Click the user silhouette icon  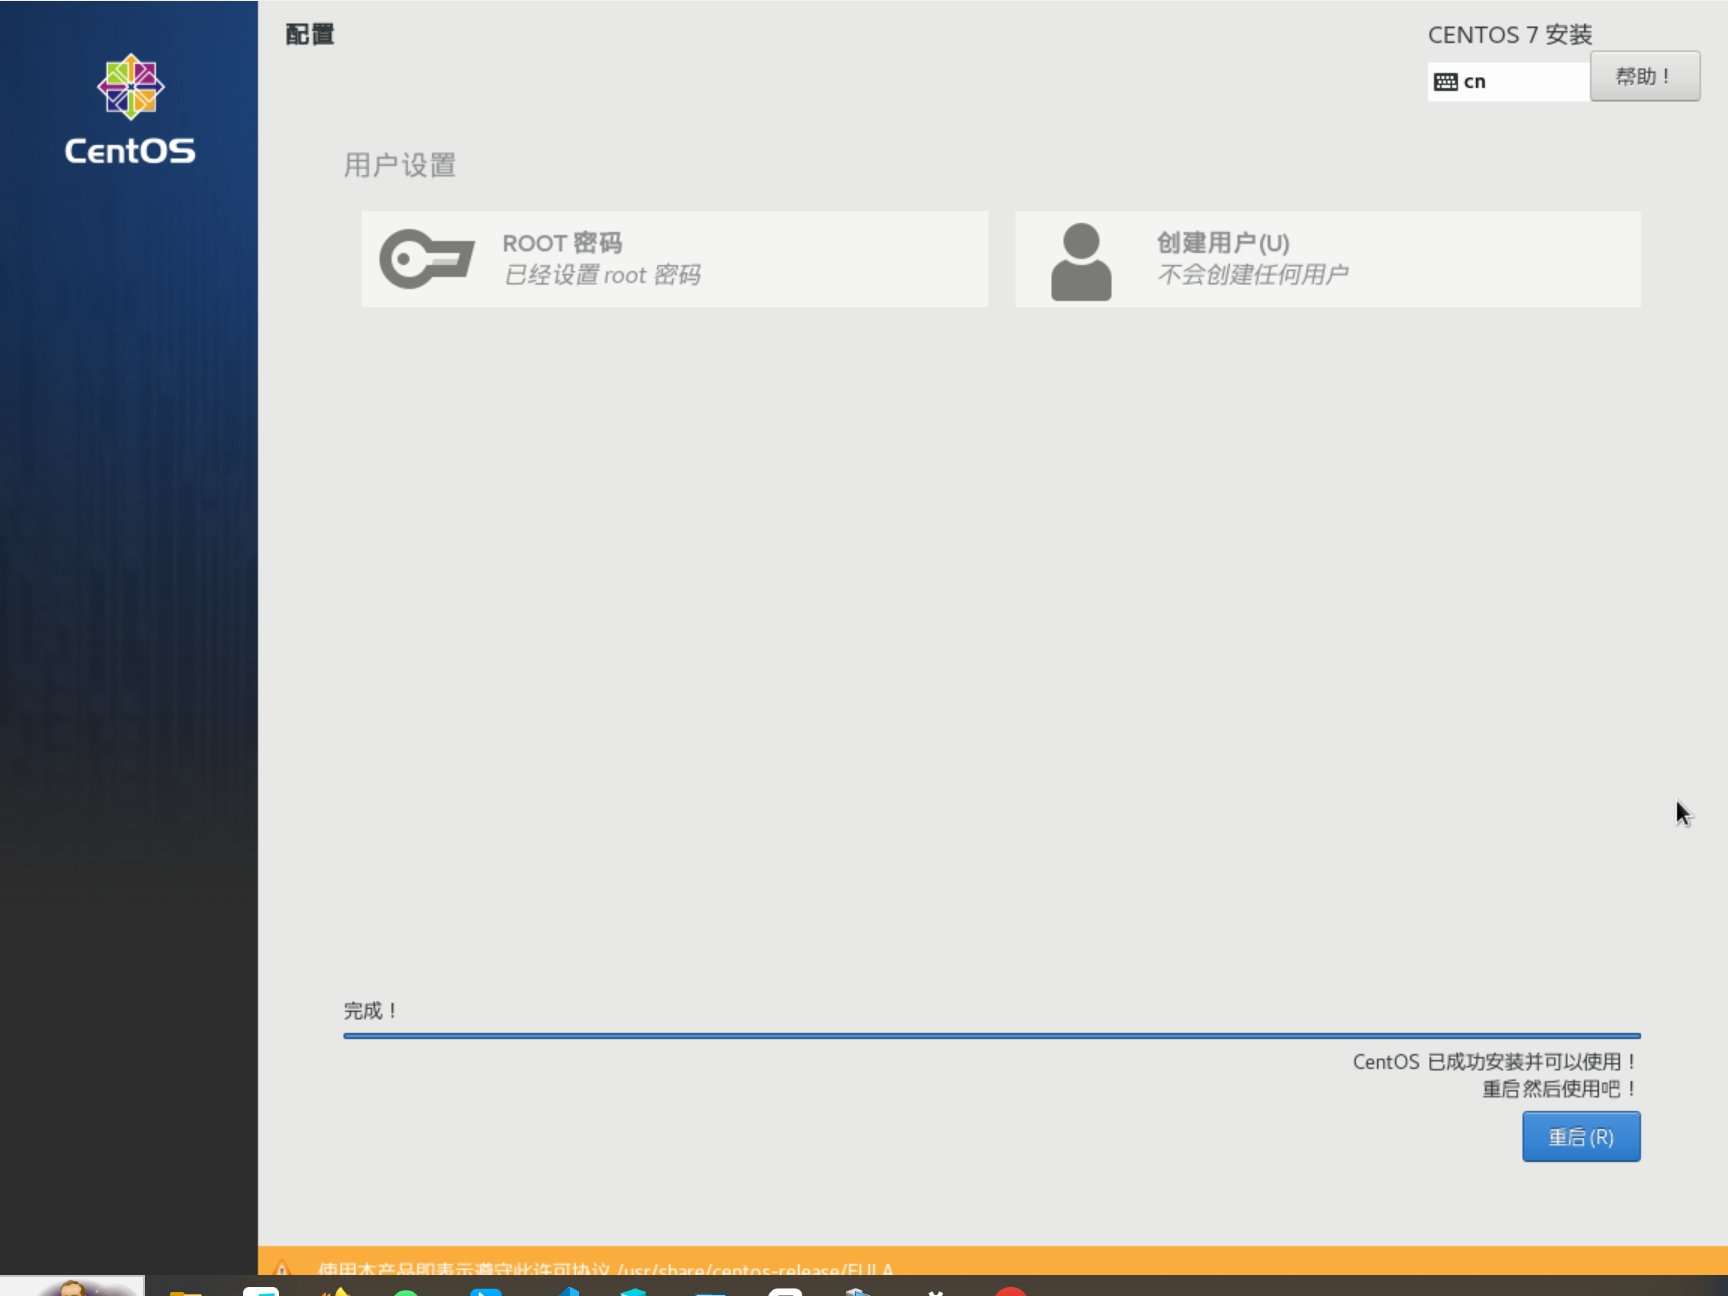1081,261
